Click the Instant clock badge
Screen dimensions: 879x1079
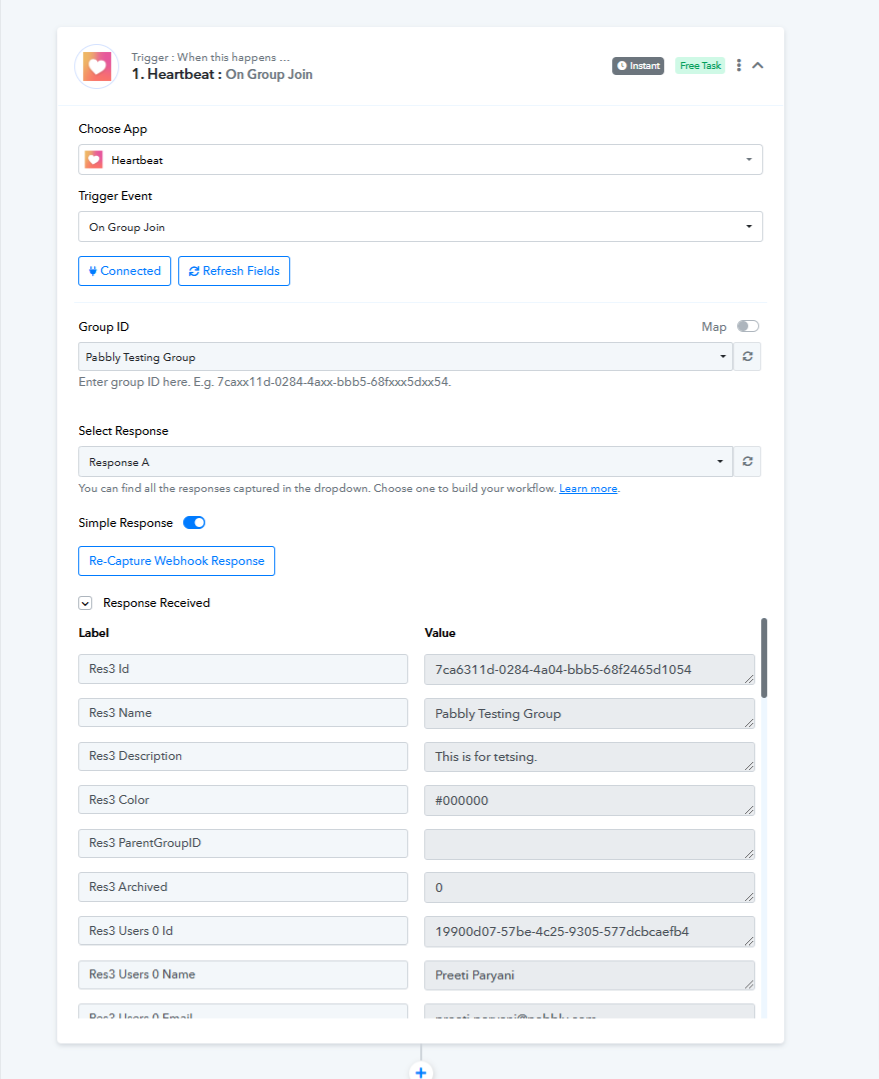[638, 66]
